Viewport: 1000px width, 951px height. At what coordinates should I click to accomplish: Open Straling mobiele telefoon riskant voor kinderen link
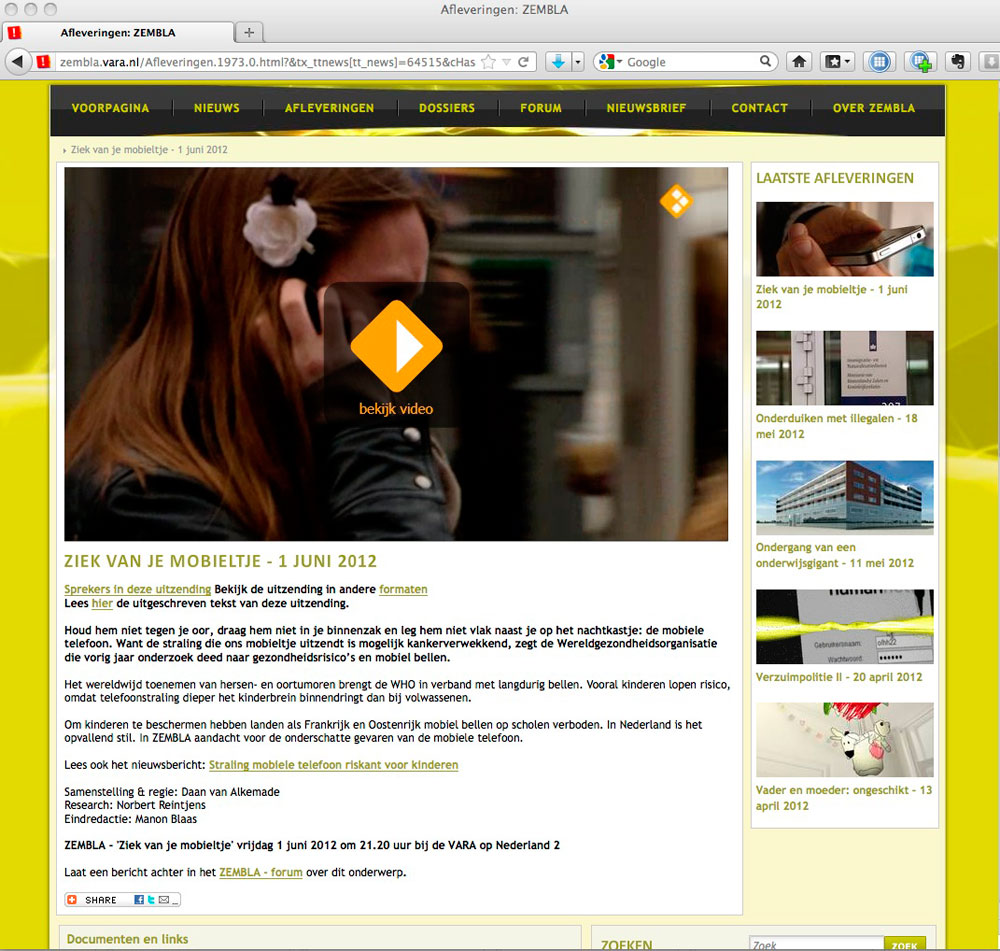tap(334, 765)
